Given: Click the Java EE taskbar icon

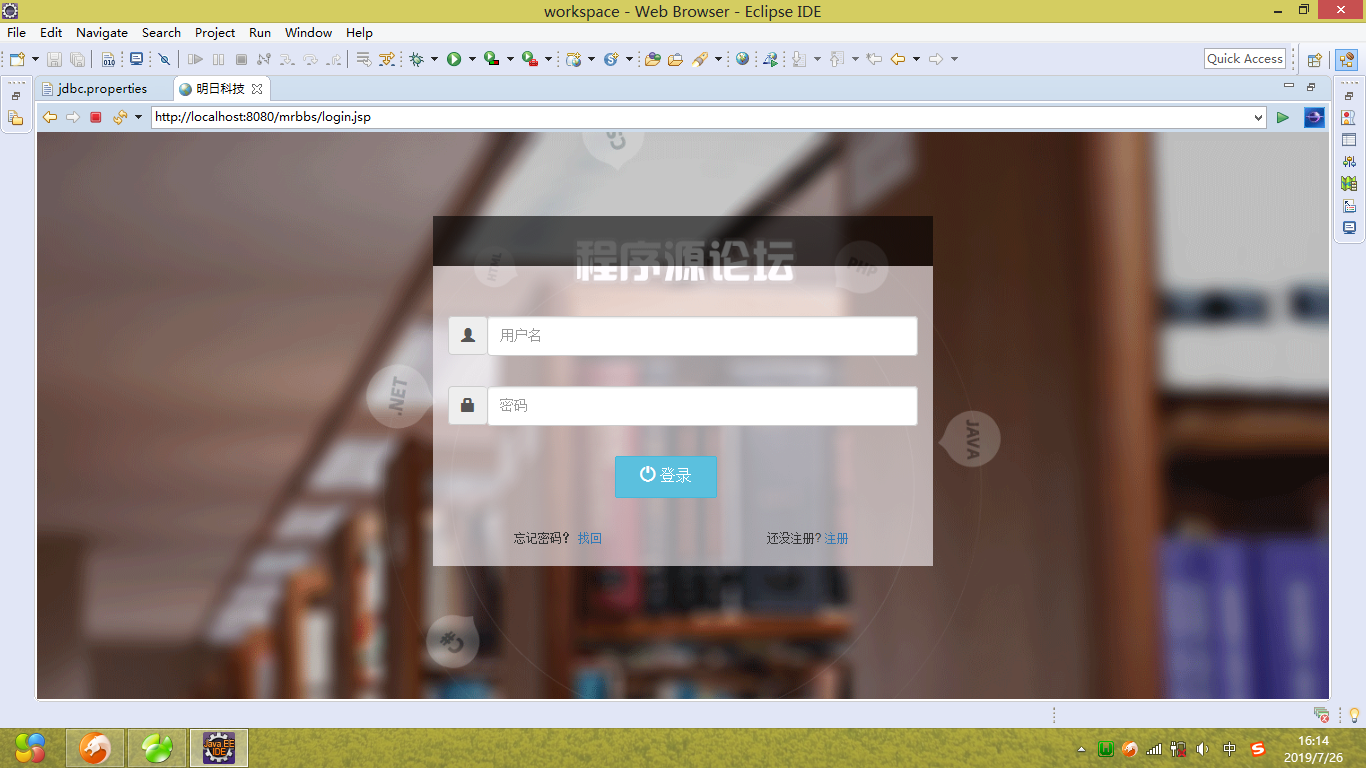Looking at the screenshot, I should [x=219, y=748].
